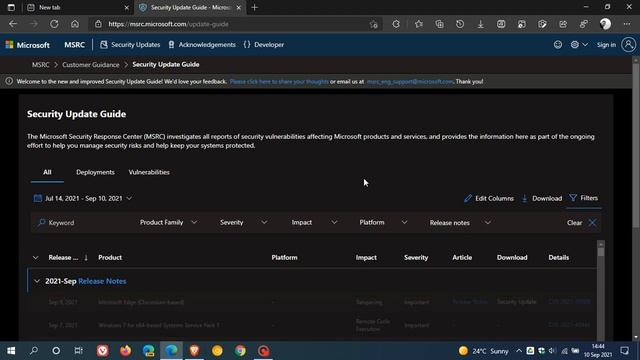Close the New tab tab
Viewport: 640px width, 360px height.
tap(127, 7)
